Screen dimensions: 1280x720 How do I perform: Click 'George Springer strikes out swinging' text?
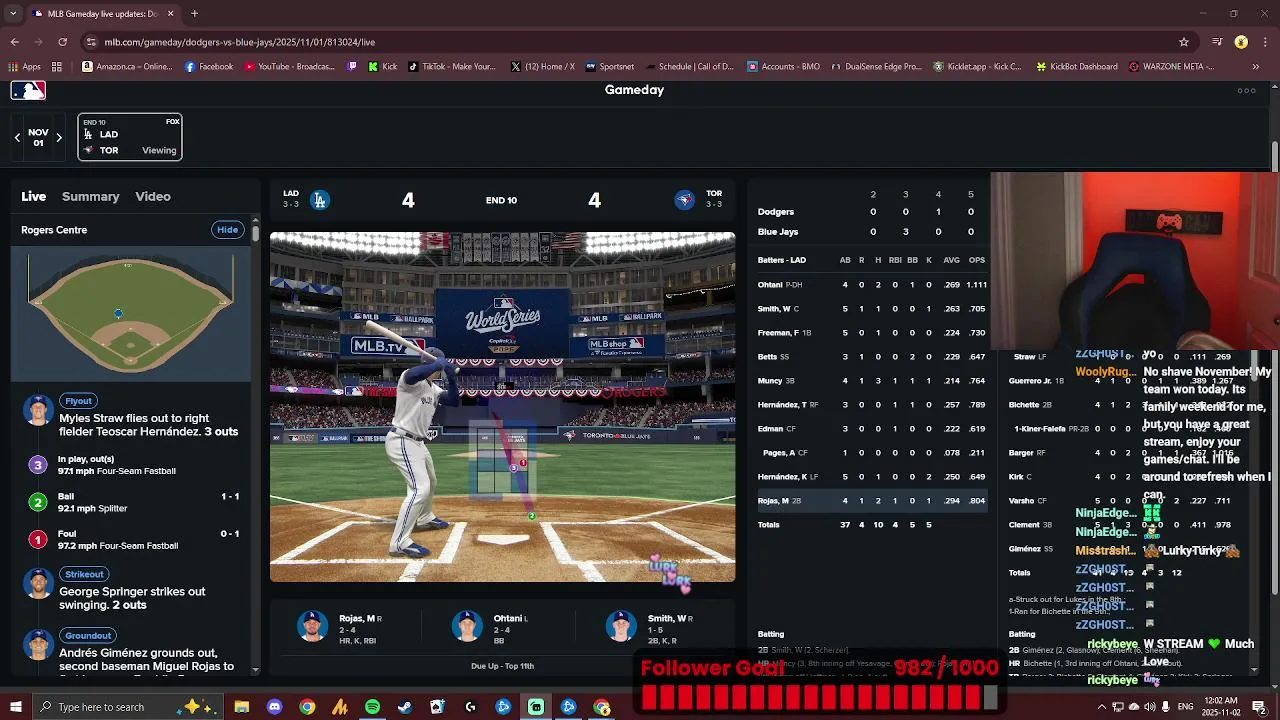click(132, 598)
